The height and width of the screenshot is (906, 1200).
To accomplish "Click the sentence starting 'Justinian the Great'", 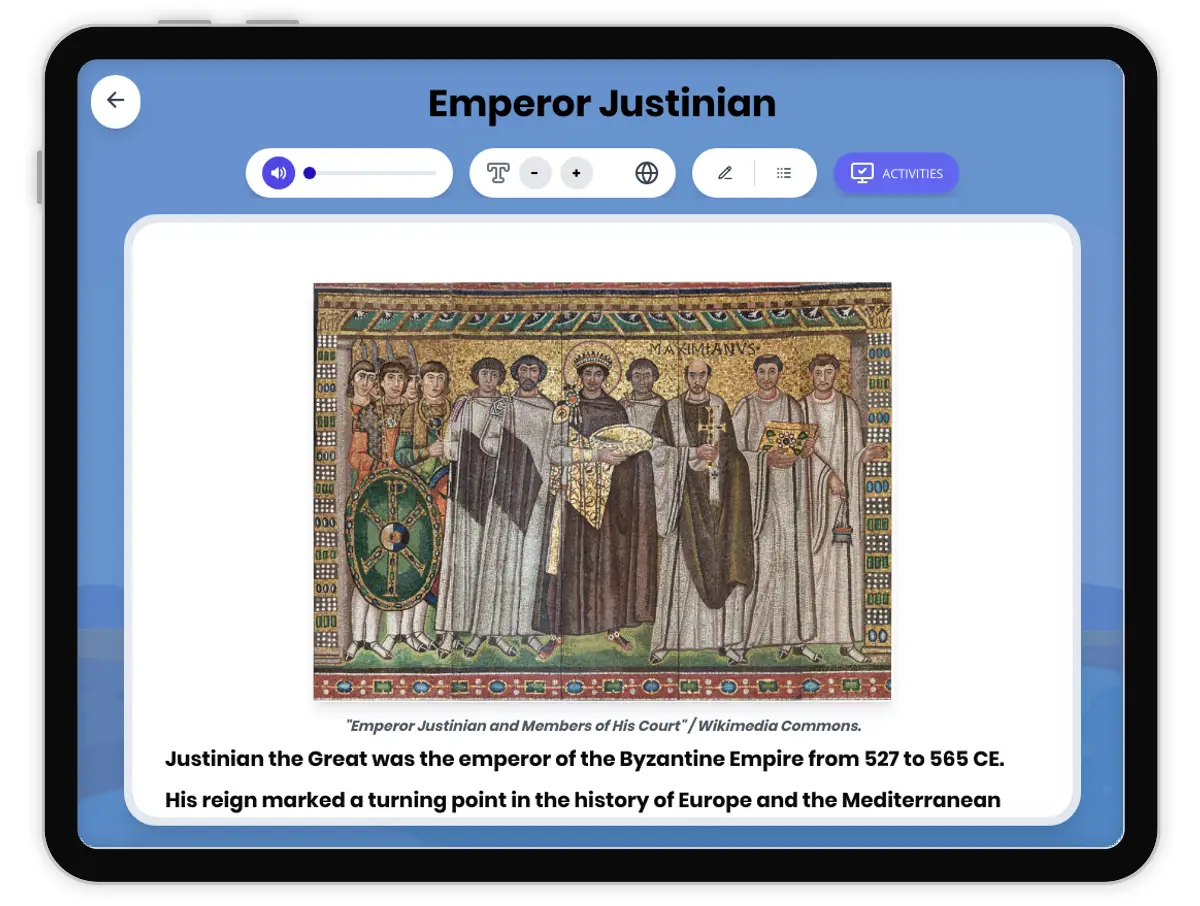I will coord(584,759).
